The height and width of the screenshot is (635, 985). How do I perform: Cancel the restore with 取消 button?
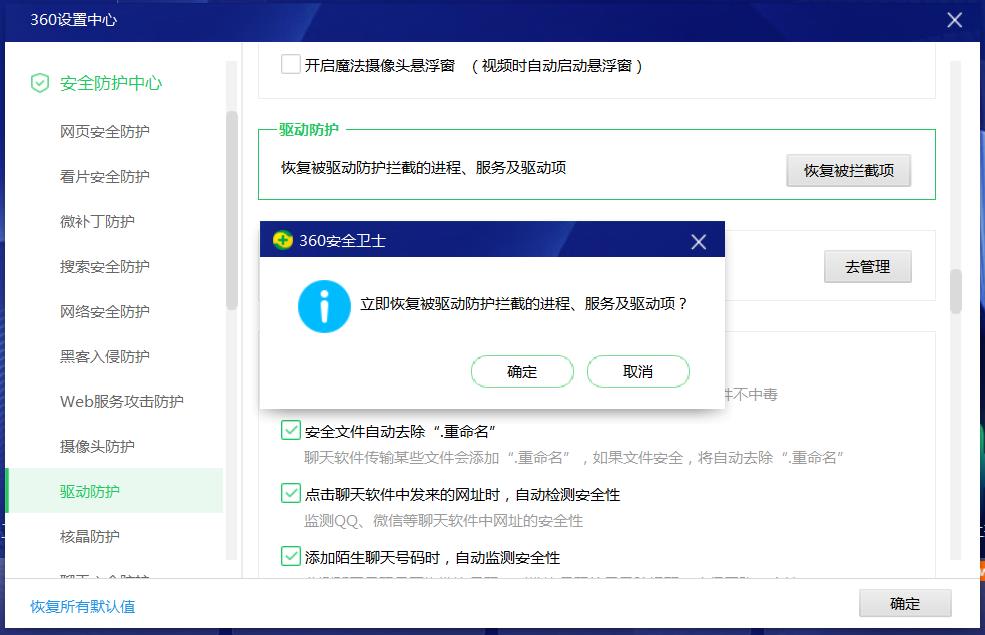pyautogui.click(x=638, y=371)
